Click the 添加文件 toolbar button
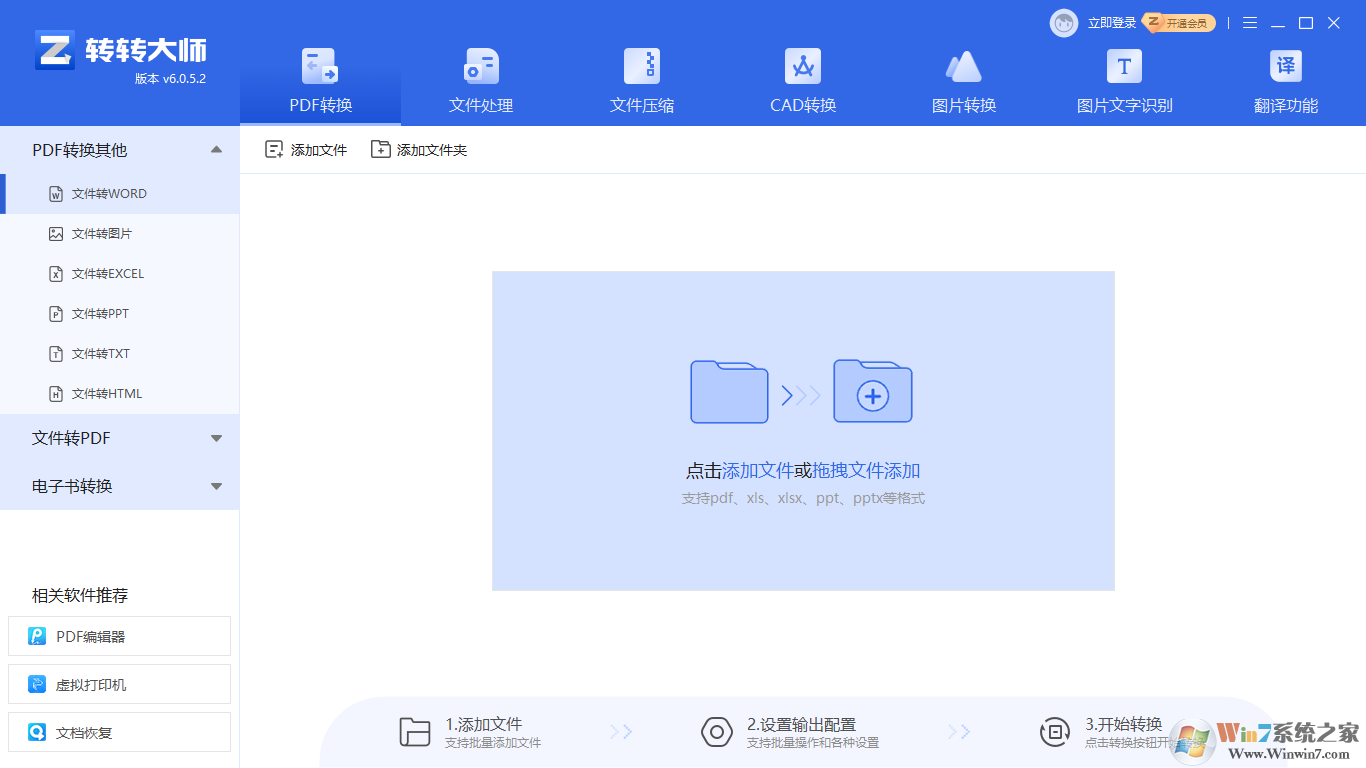The image size is (1366, 768). [306, 150]
